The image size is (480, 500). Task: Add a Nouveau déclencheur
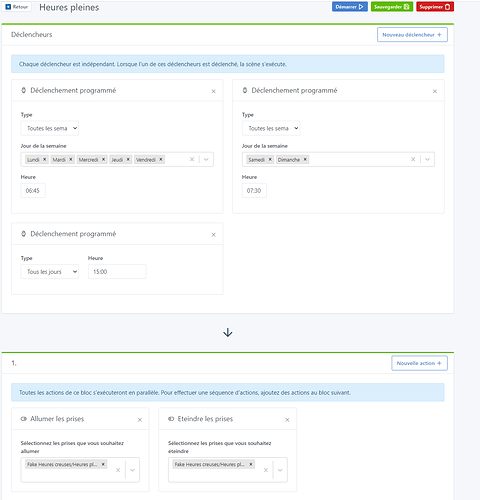[412, 35]
